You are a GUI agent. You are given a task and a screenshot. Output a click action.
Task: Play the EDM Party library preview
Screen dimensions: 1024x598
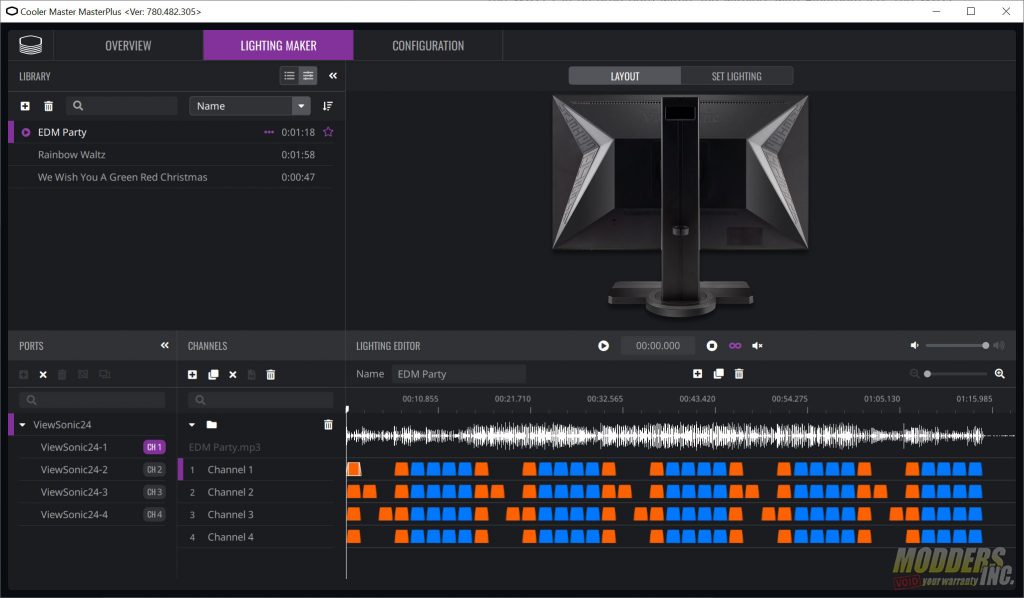[26, 132]
